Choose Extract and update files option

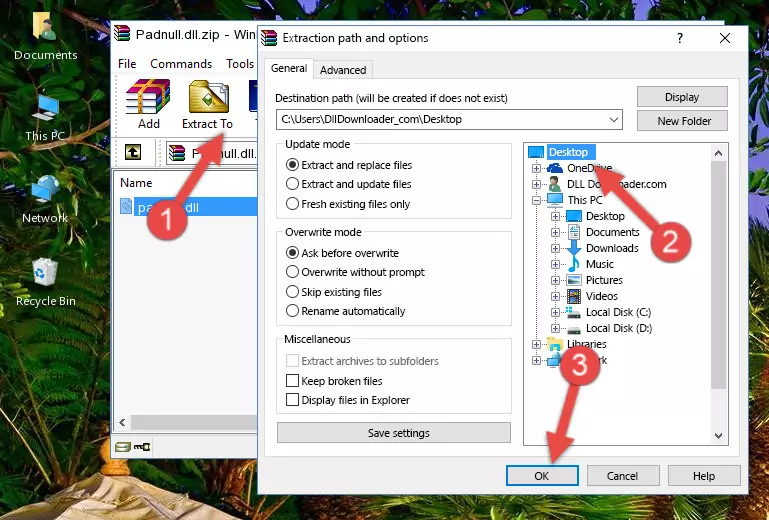tap(292, 184)
